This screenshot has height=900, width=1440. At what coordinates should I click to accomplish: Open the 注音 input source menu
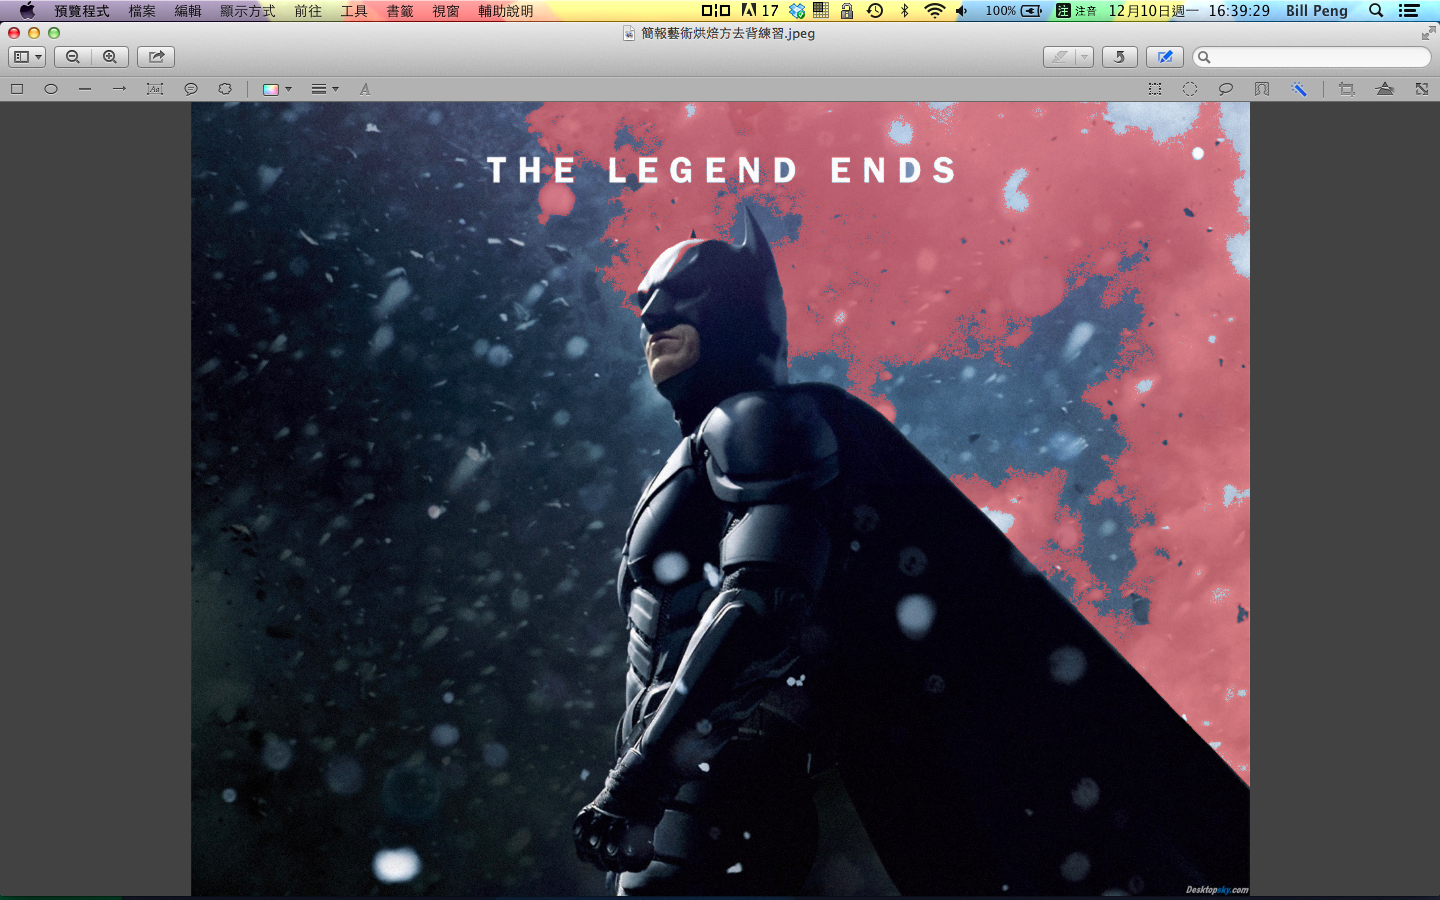[1077, 11]
